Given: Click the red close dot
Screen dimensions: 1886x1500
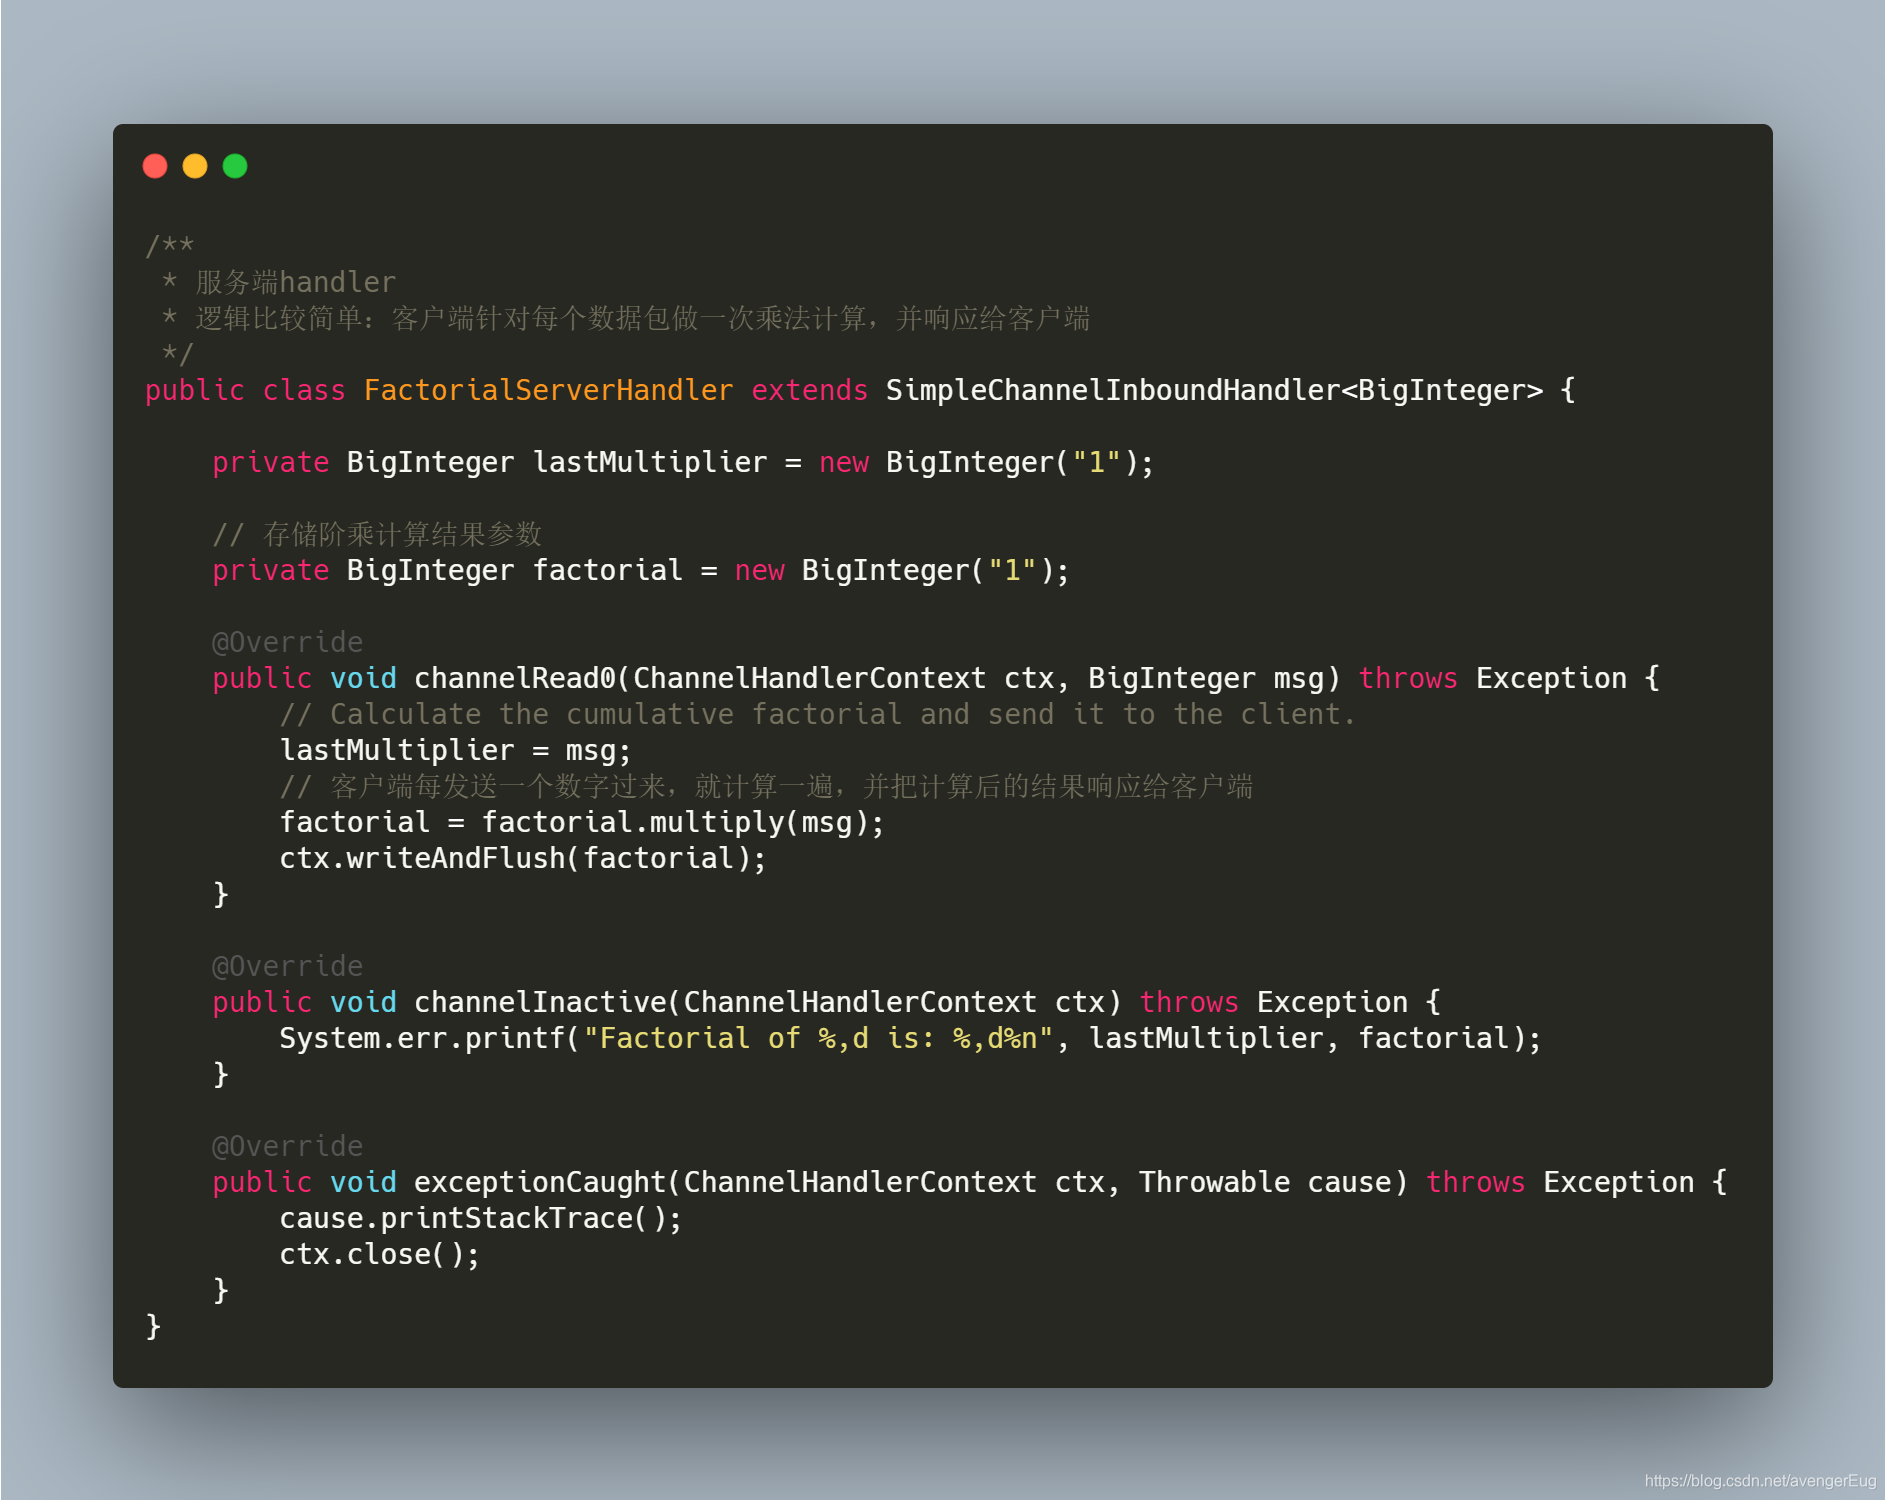Looking at the screenshot, I should pos(155,166).
